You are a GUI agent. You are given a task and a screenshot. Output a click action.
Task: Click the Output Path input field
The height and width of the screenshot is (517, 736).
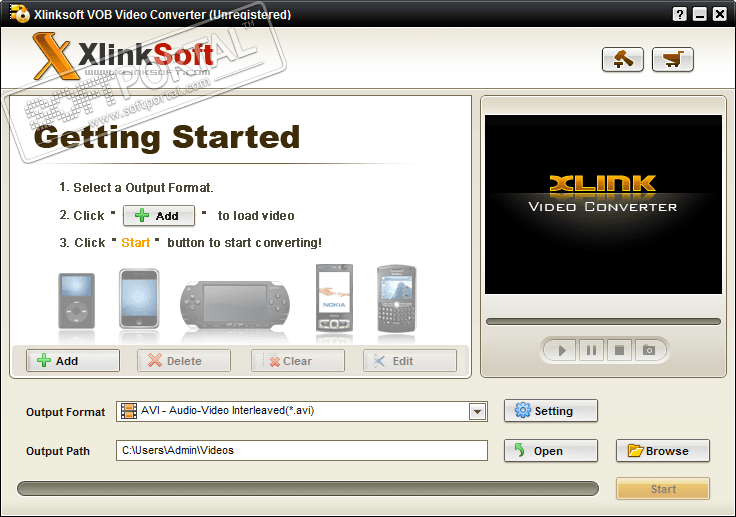[x=302, y=450]
